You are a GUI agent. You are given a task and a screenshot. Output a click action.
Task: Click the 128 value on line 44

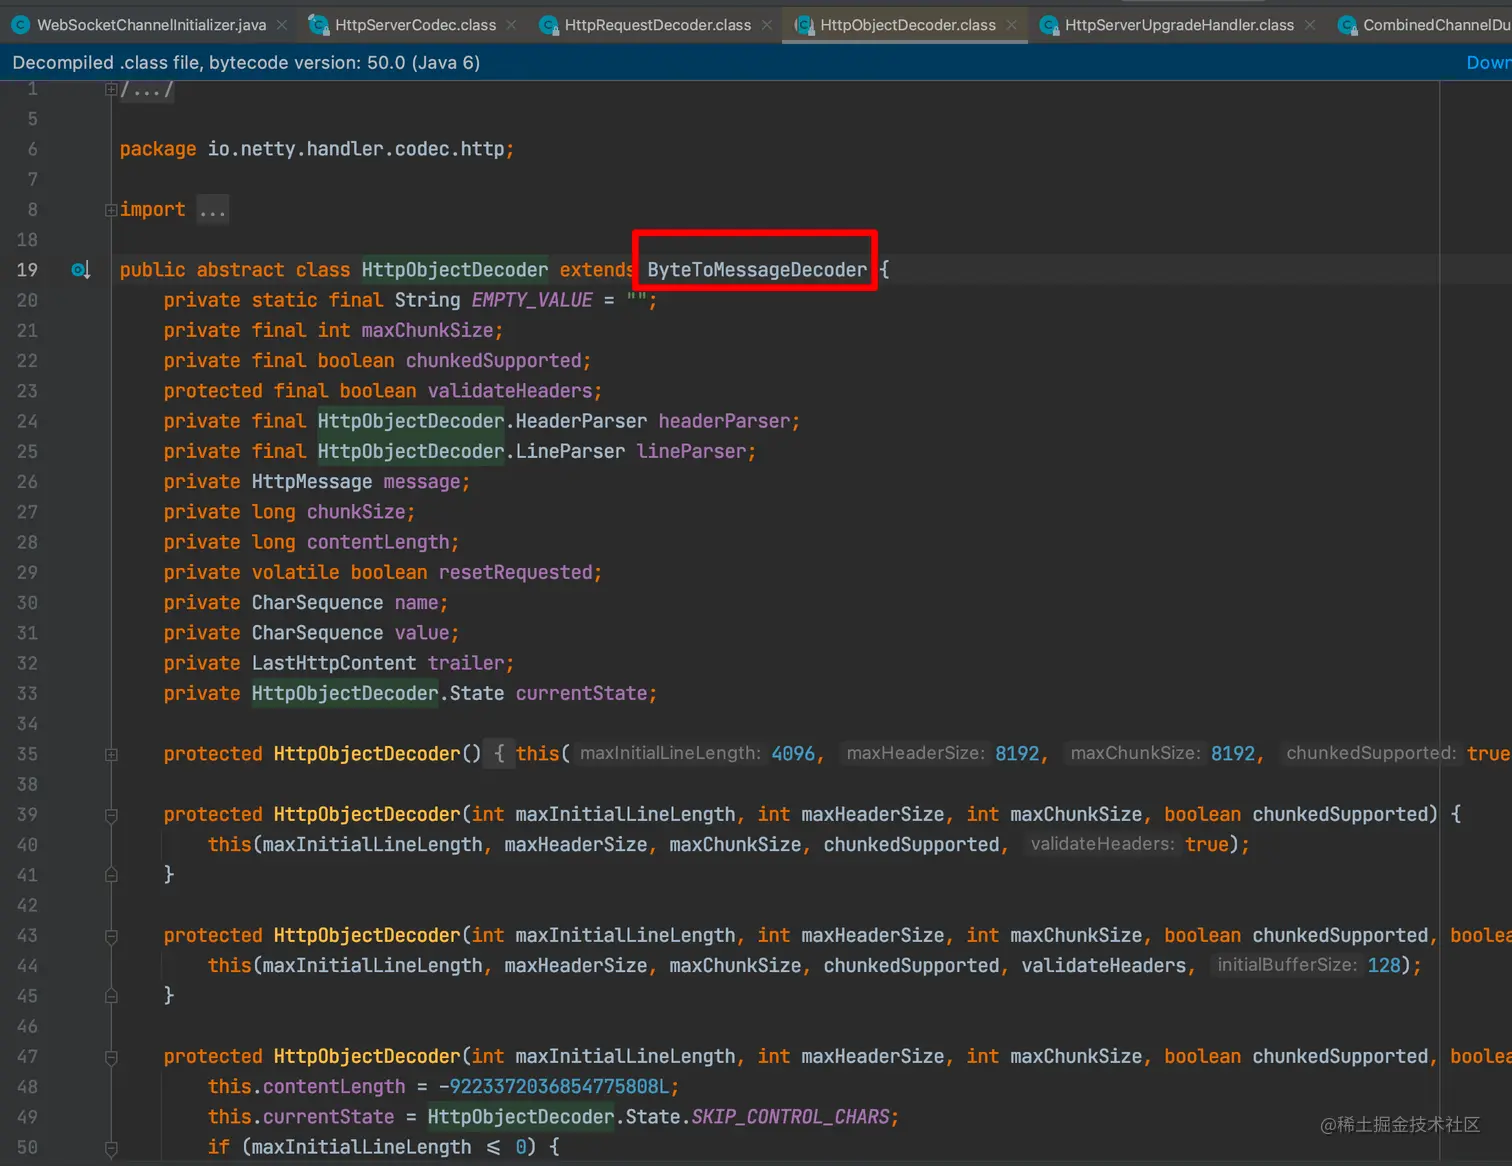click(1384, 966)
